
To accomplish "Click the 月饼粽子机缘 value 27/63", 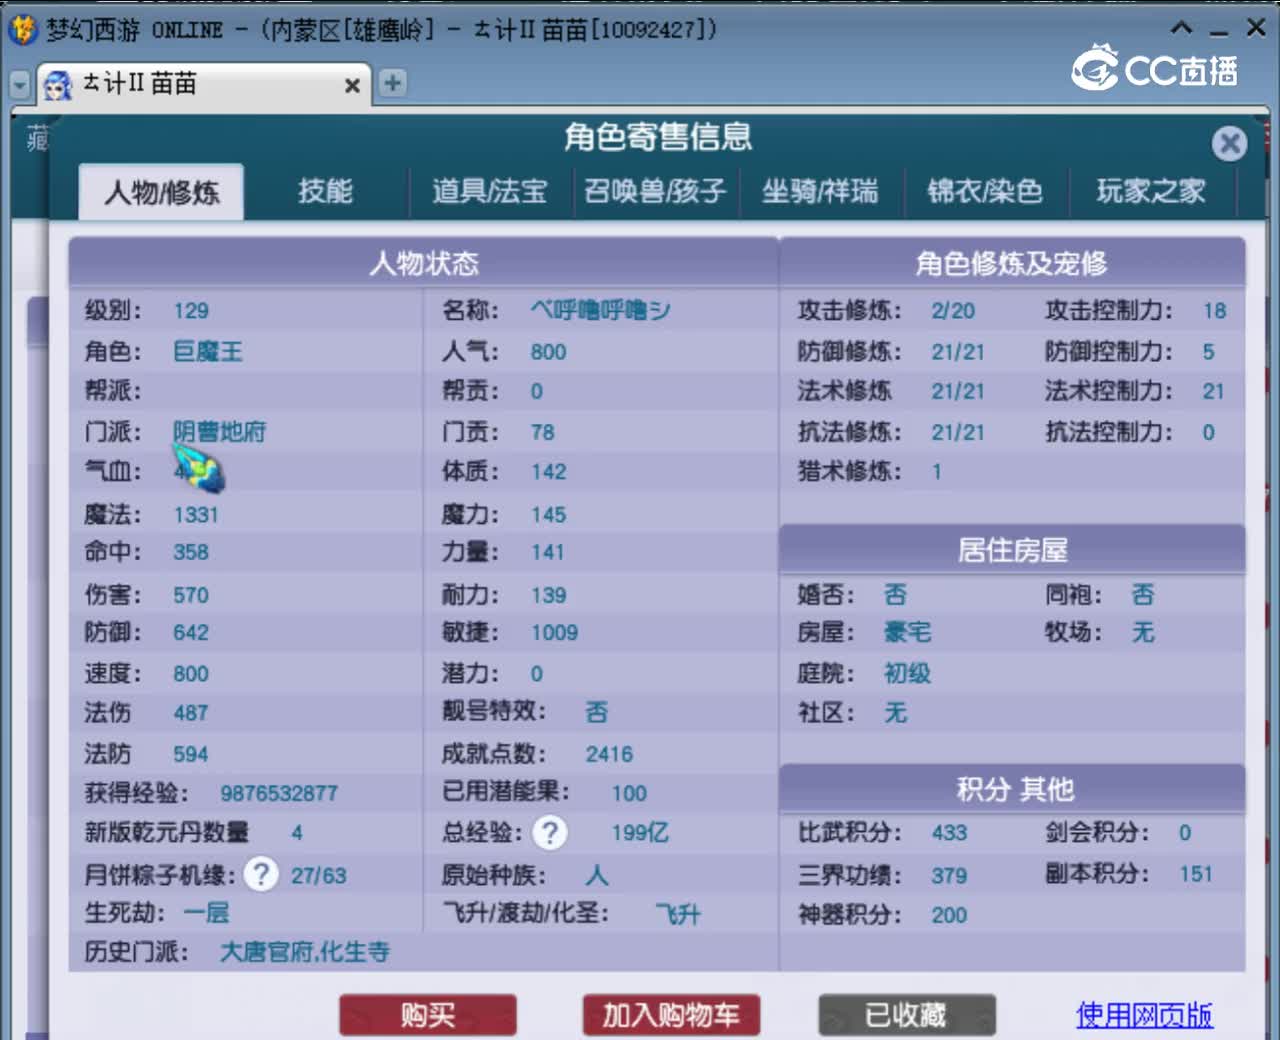I will (318, 875).
